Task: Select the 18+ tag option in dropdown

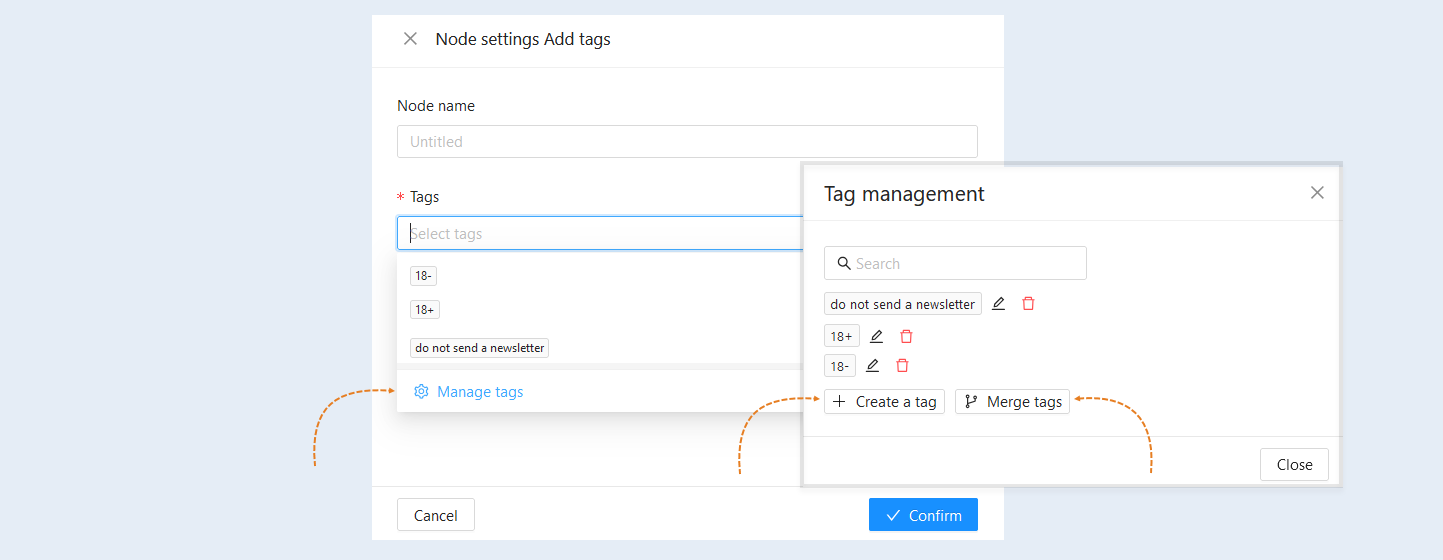Action: 425,309
